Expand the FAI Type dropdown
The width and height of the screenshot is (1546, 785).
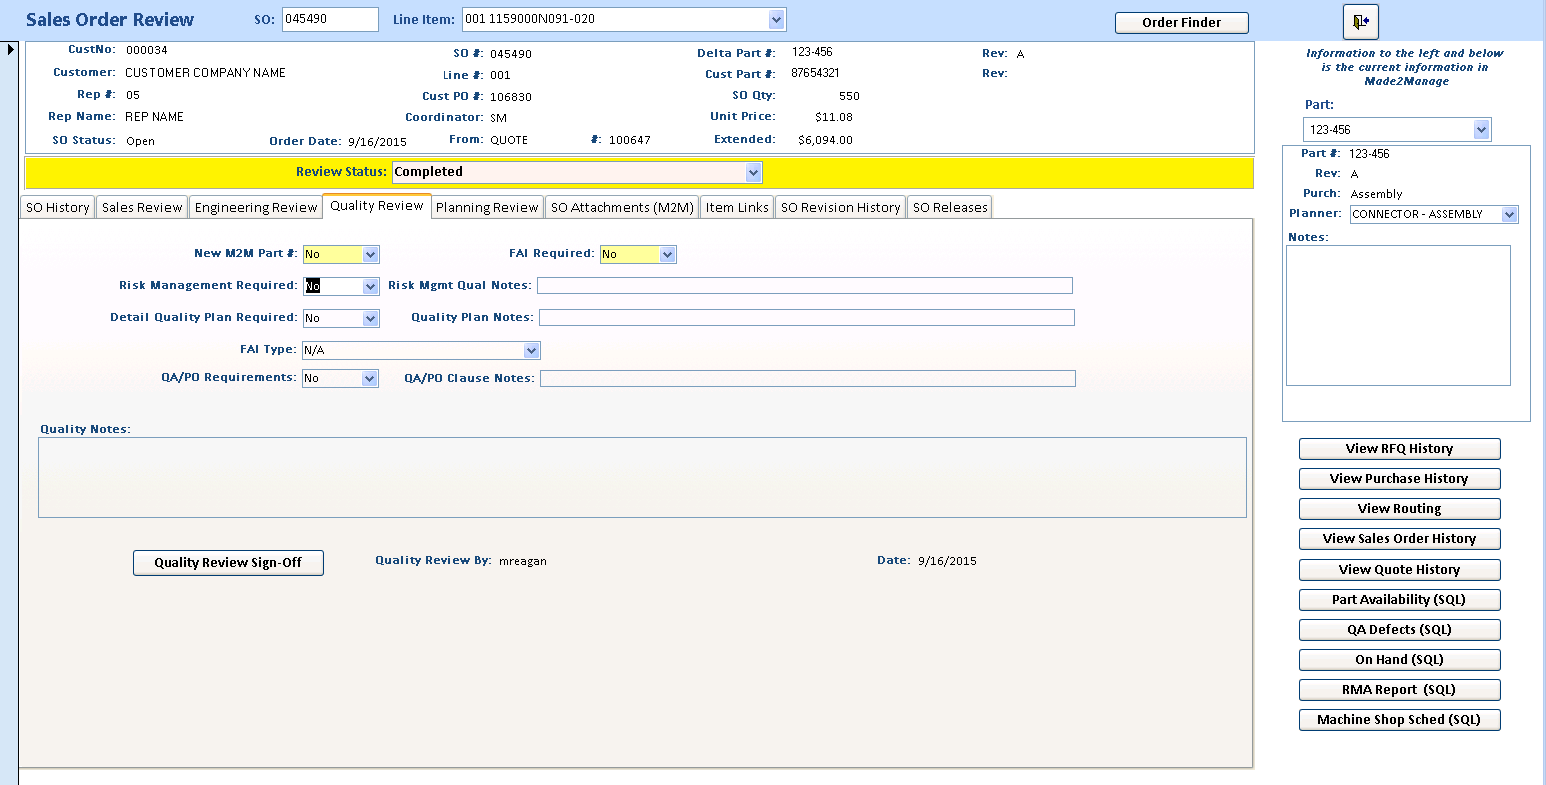tap(532, 350)
